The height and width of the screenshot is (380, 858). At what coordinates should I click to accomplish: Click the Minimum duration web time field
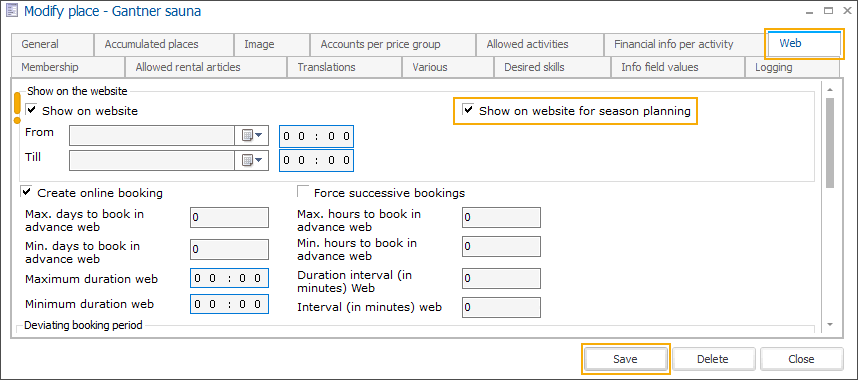pyautogui.click(x=229, y=304)
